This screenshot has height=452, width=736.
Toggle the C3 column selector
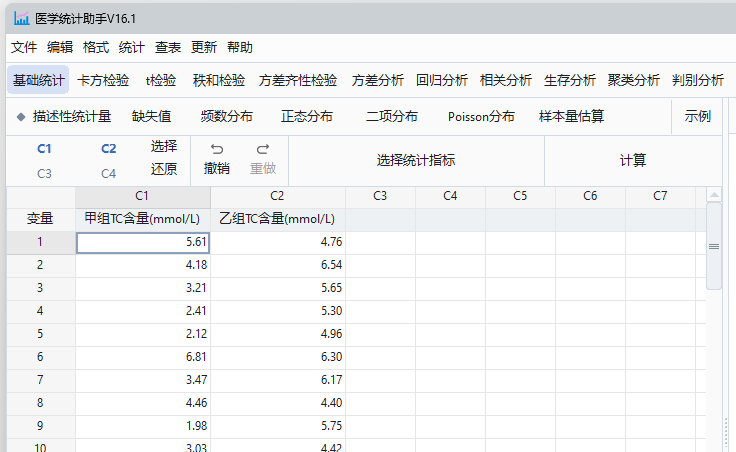point(44,173)
